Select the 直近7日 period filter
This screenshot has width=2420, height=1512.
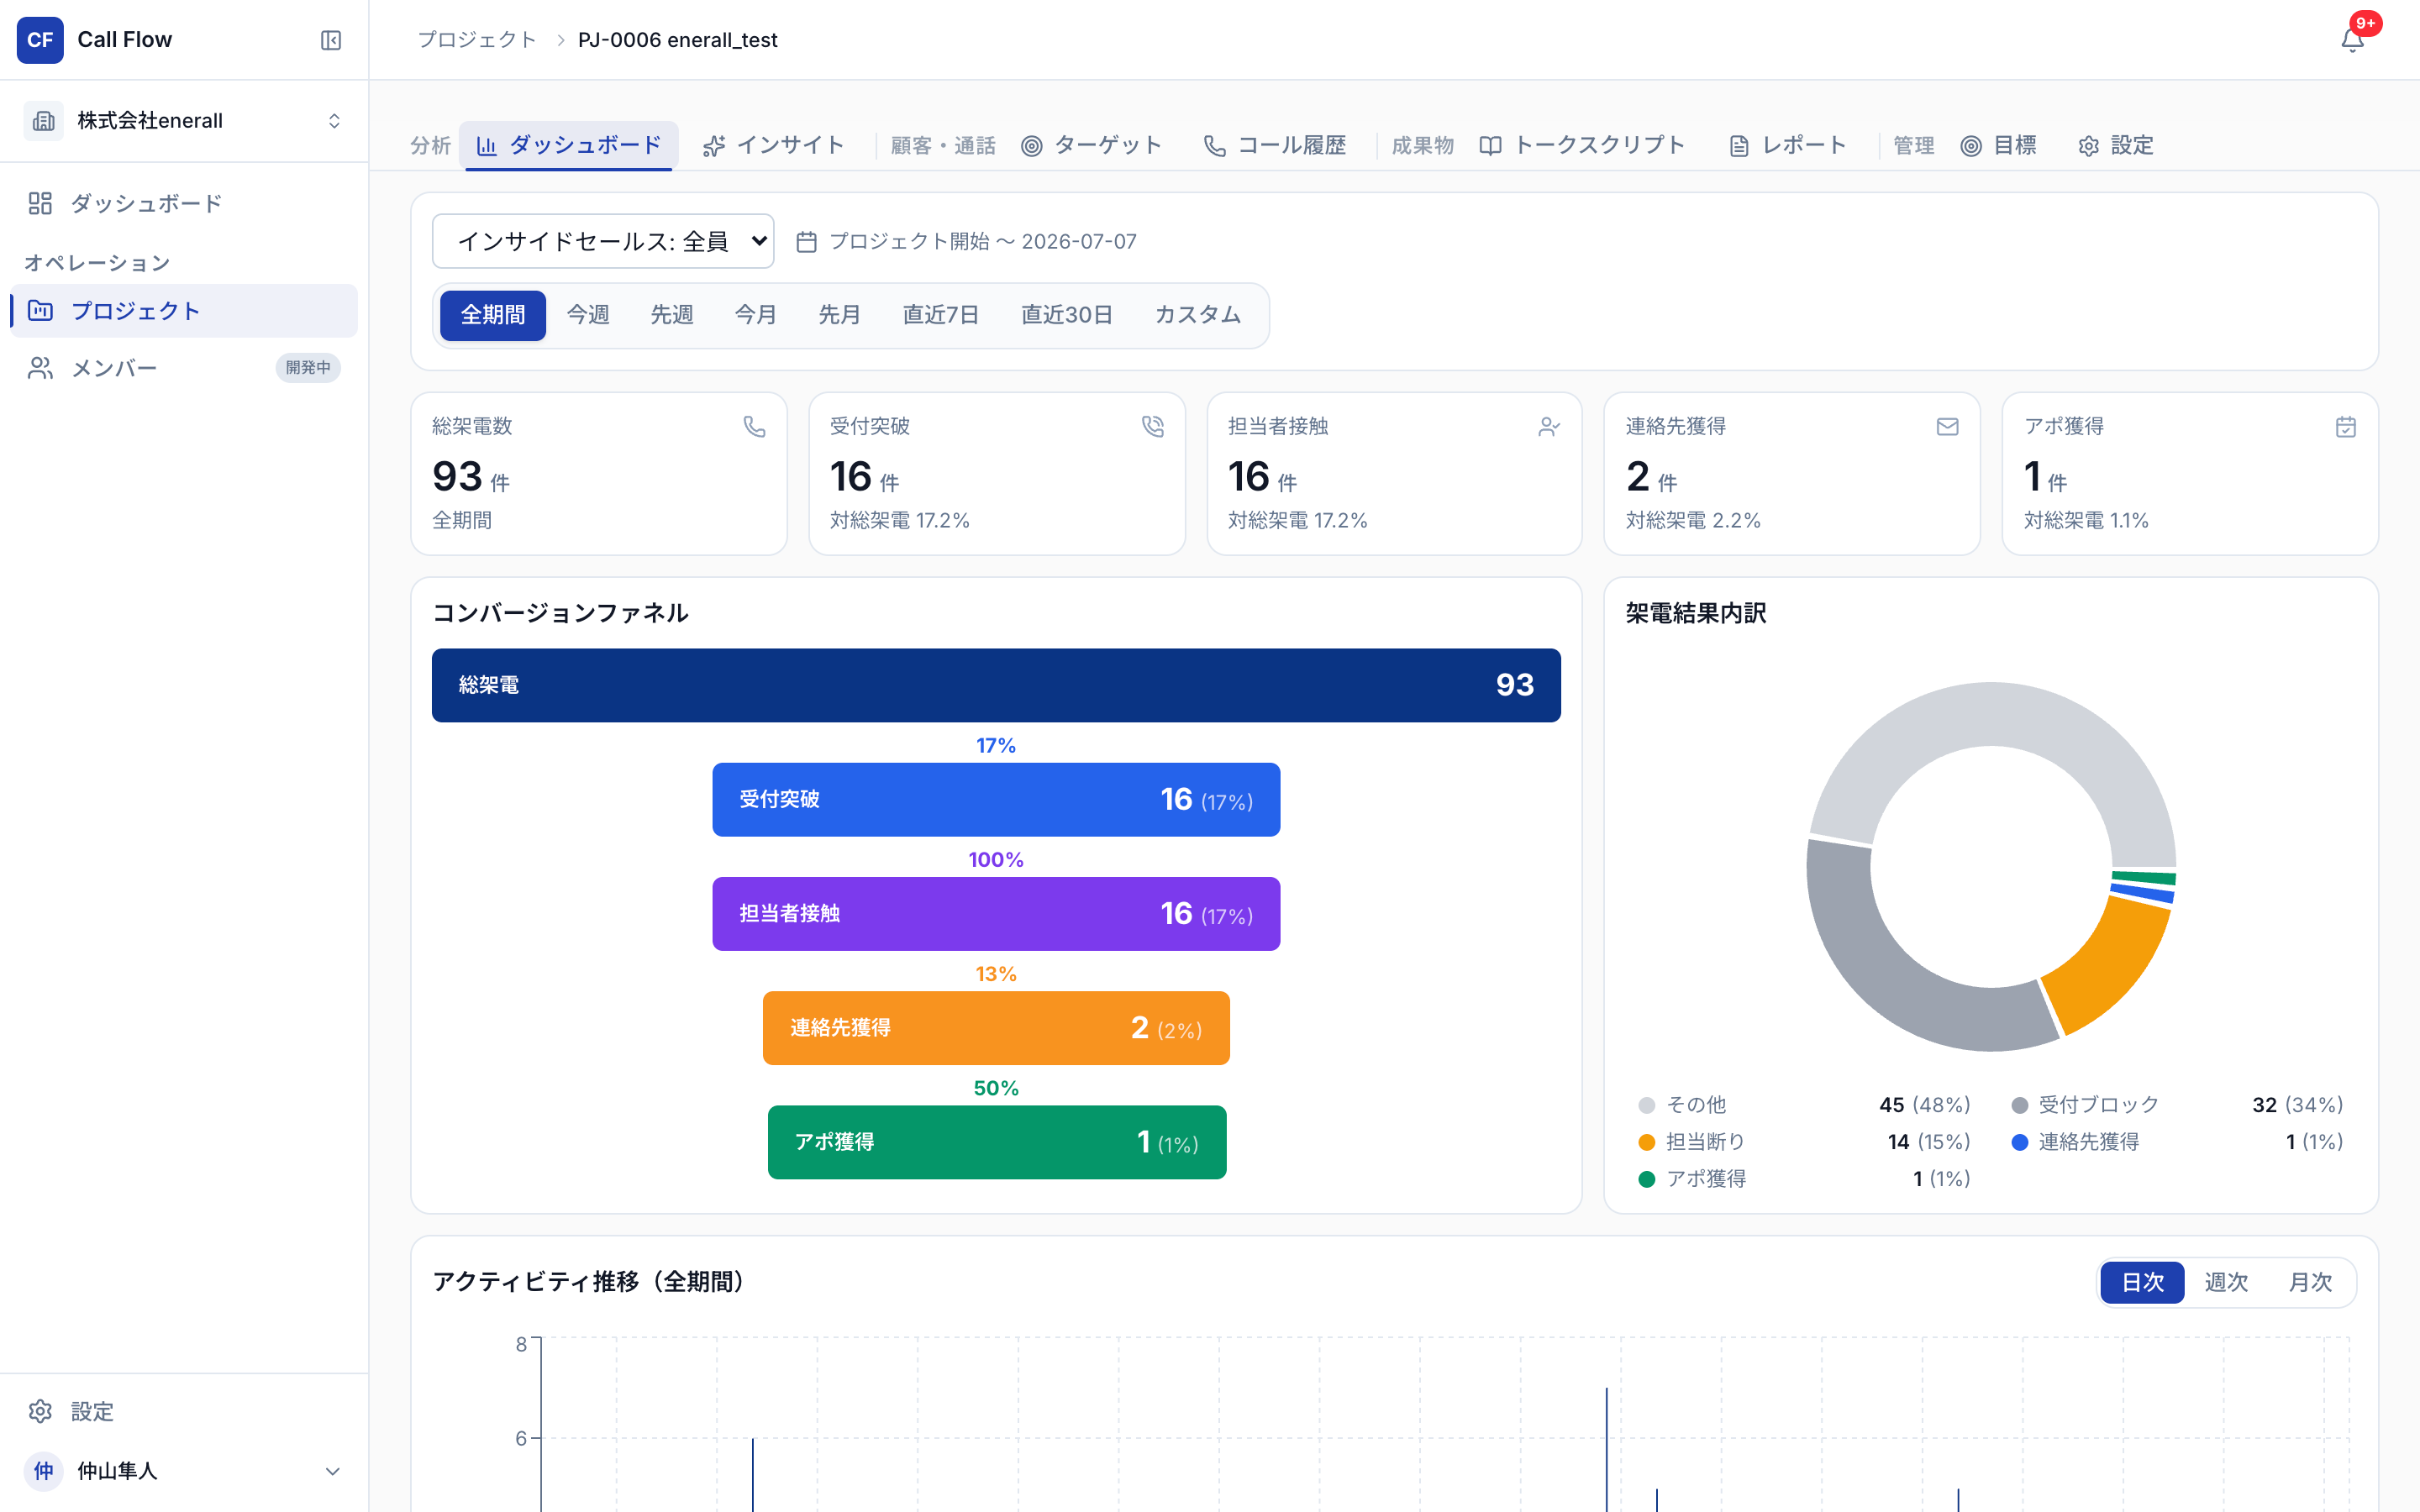pos(940,315)
